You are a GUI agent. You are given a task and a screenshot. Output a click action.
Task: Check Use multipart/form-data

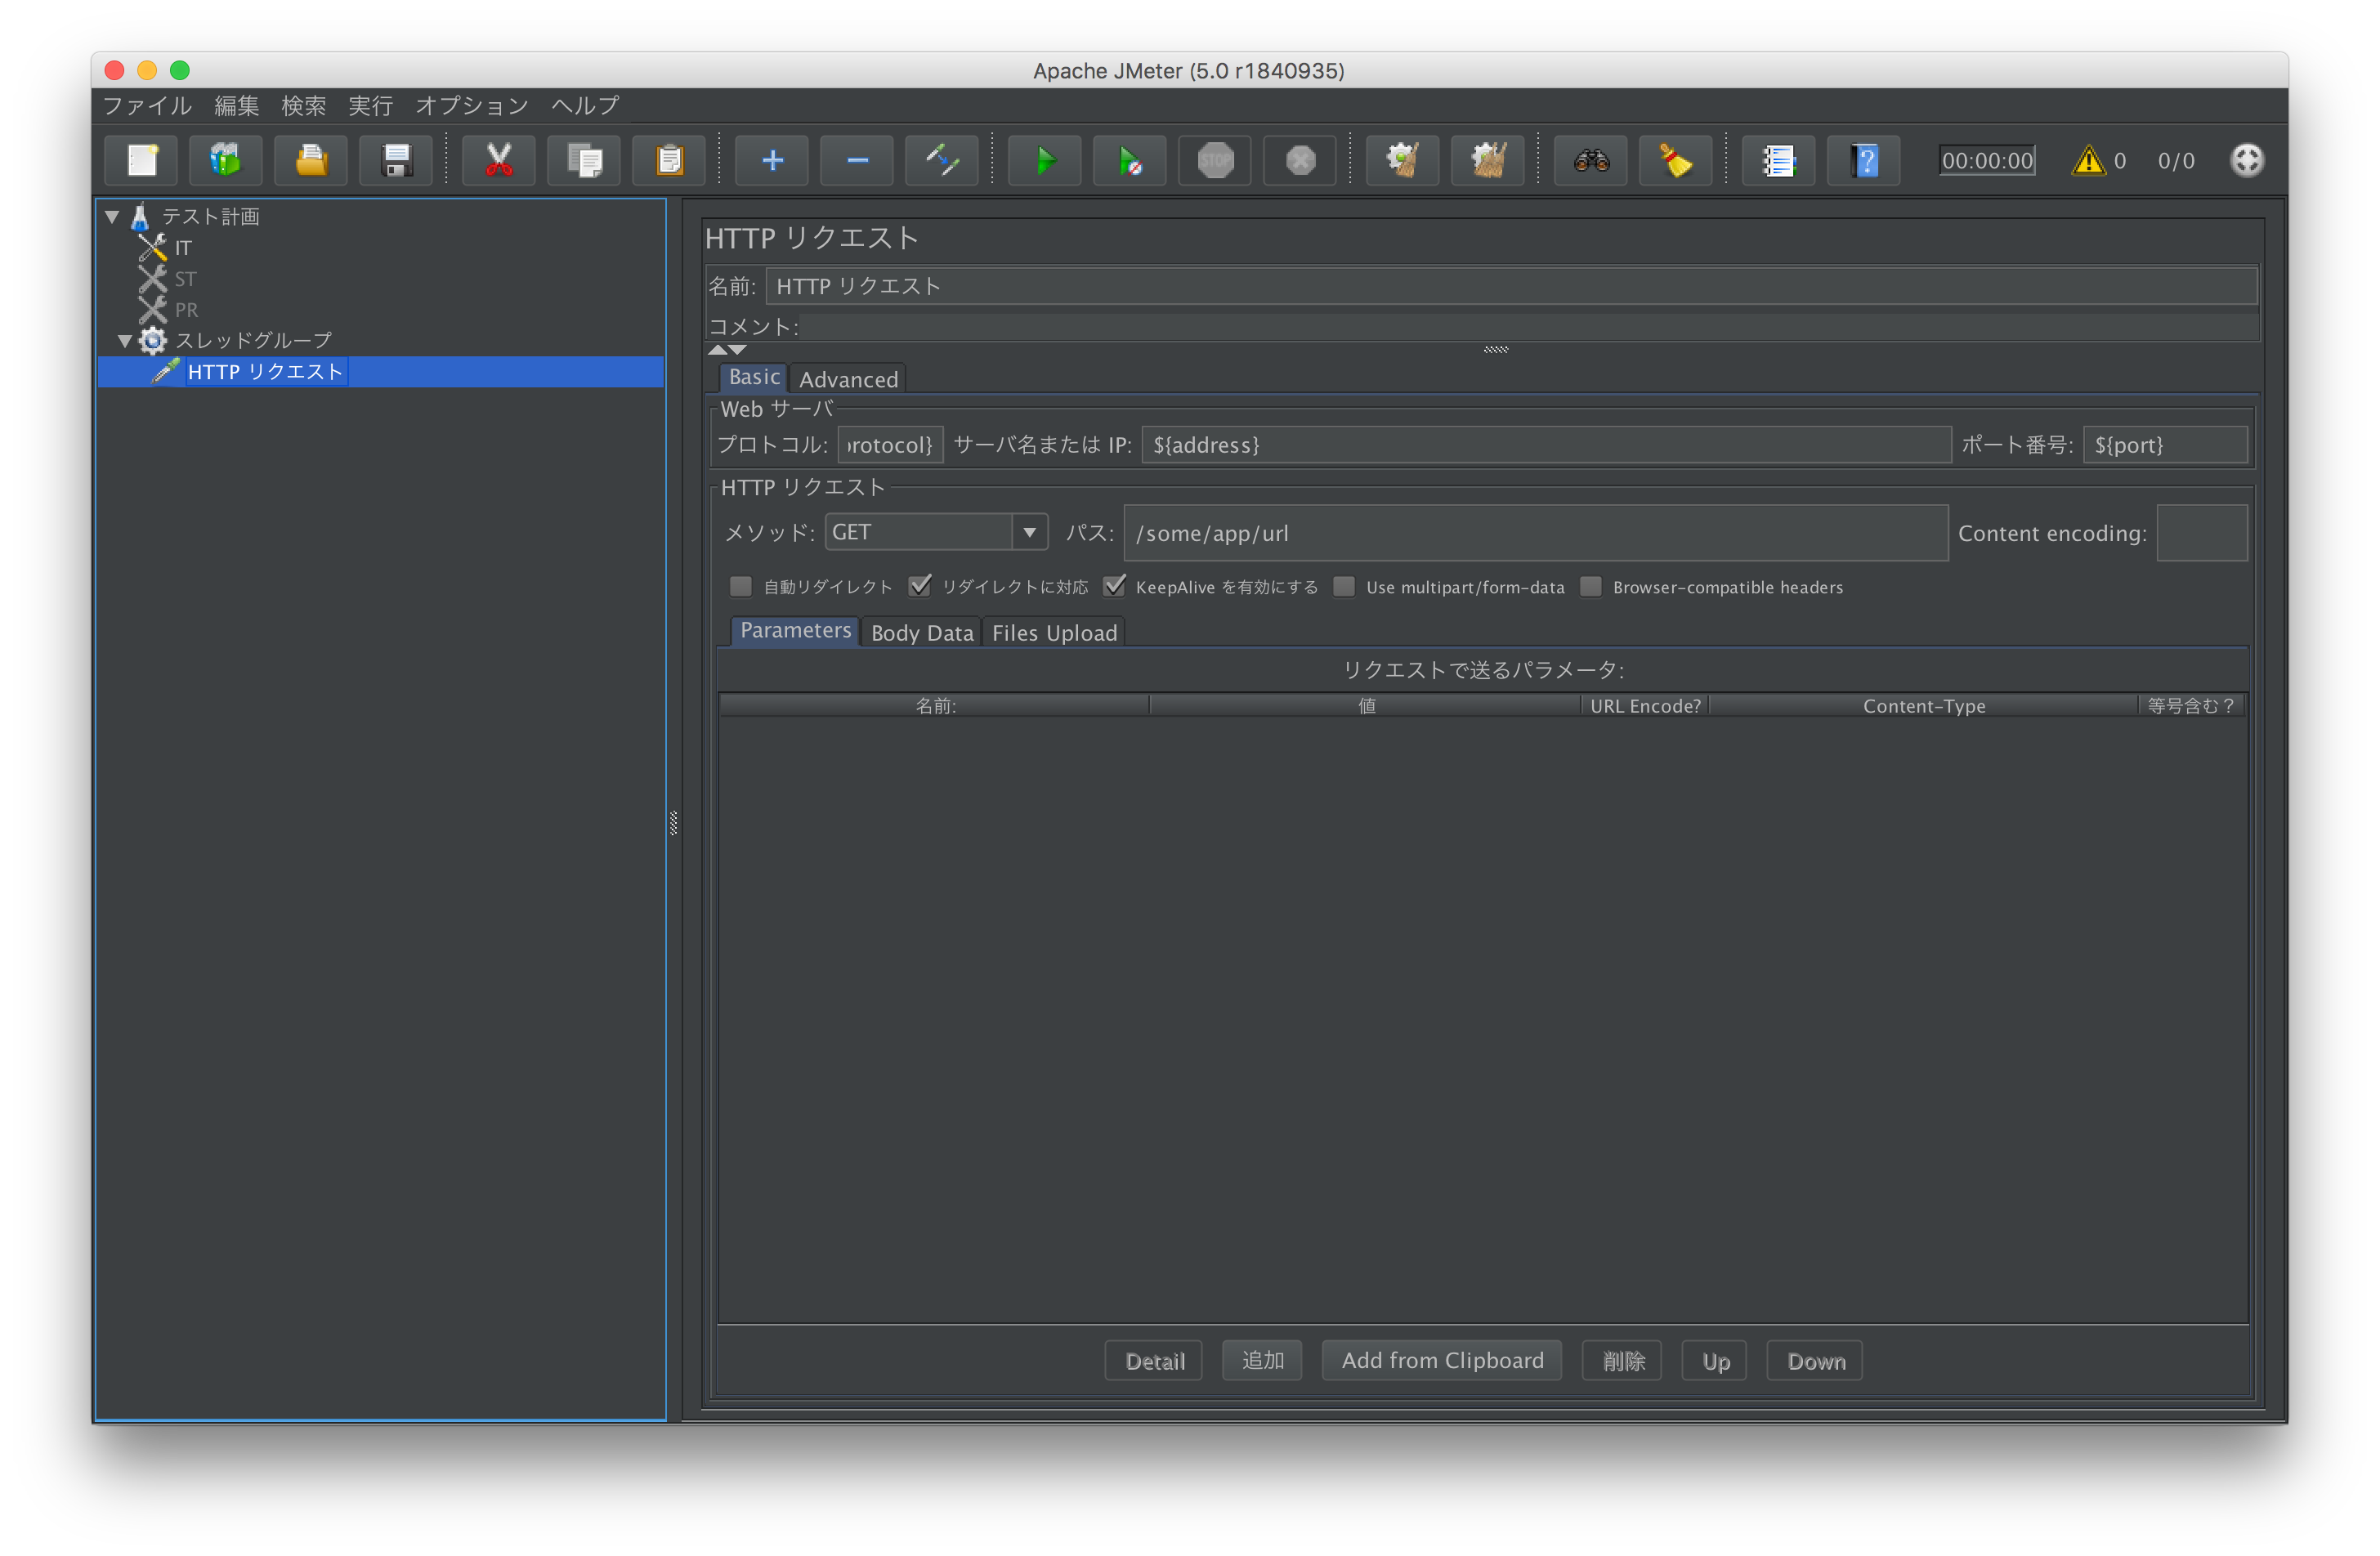click(x=1344, y=587)
